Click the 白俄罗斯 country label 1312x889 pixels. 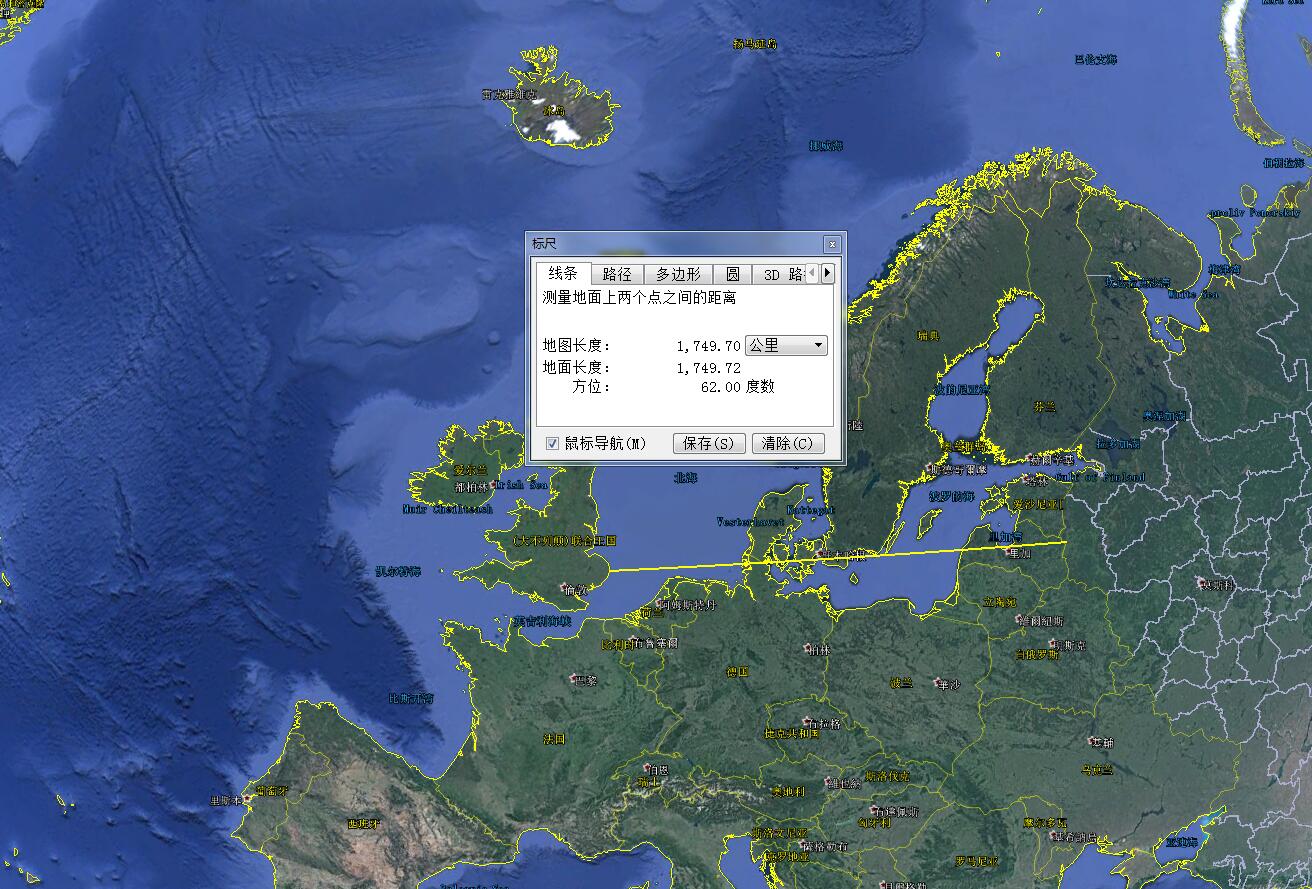1037,654
